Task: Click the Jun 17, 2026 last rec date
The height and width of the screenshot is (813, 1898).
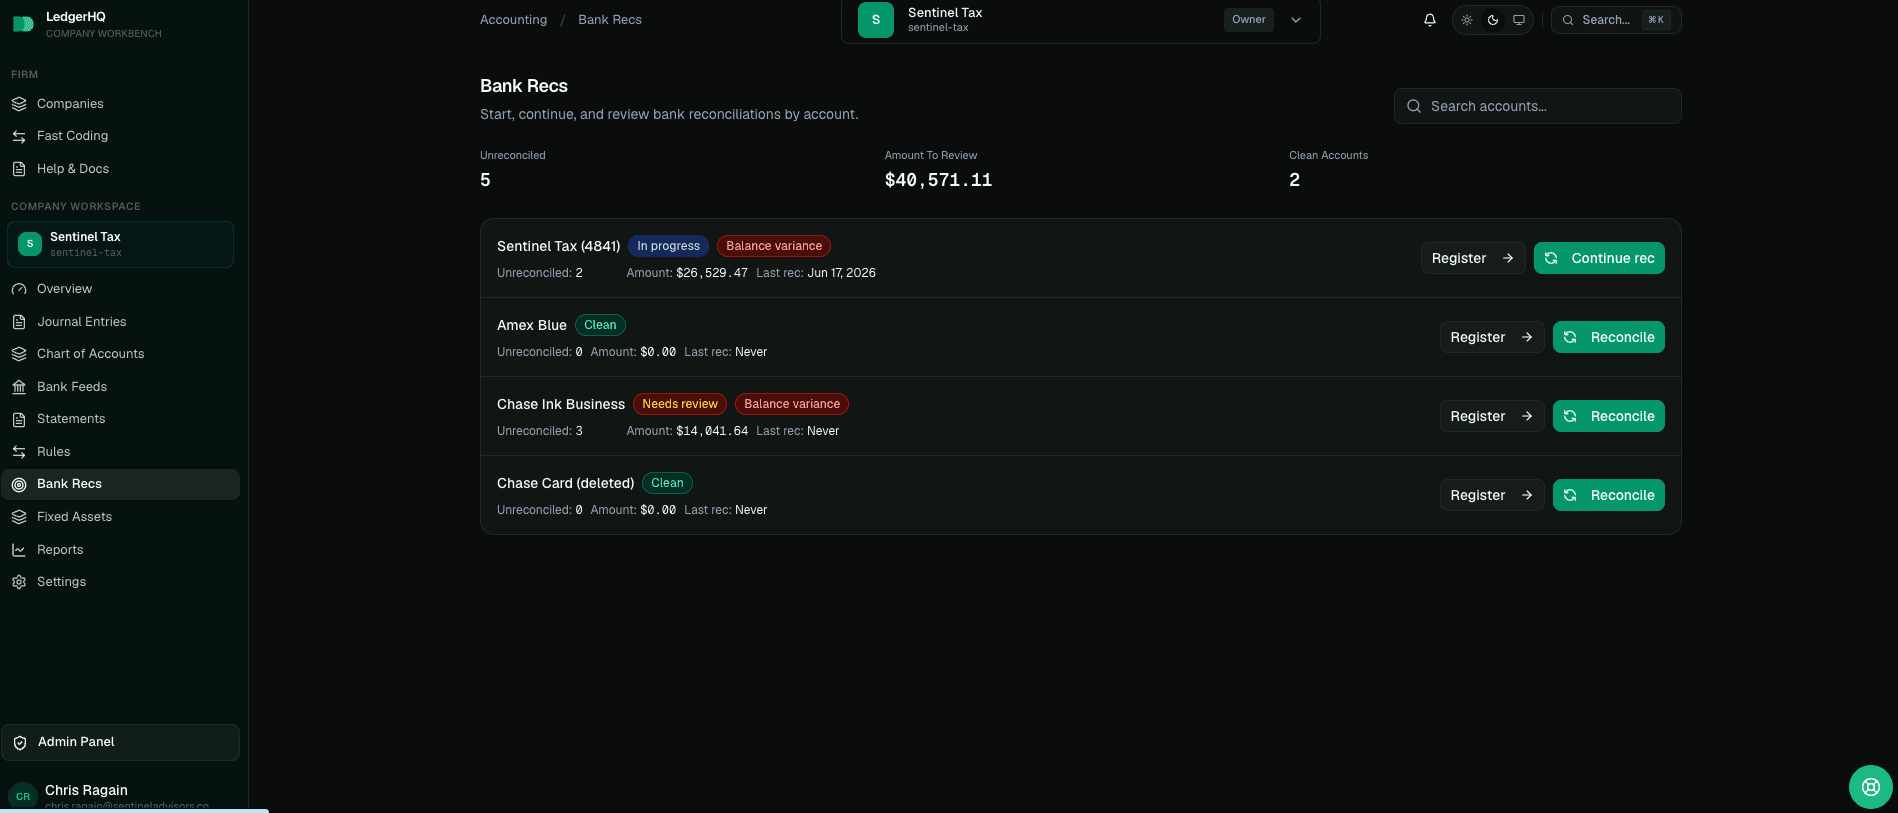Action: tap(841, 273)
